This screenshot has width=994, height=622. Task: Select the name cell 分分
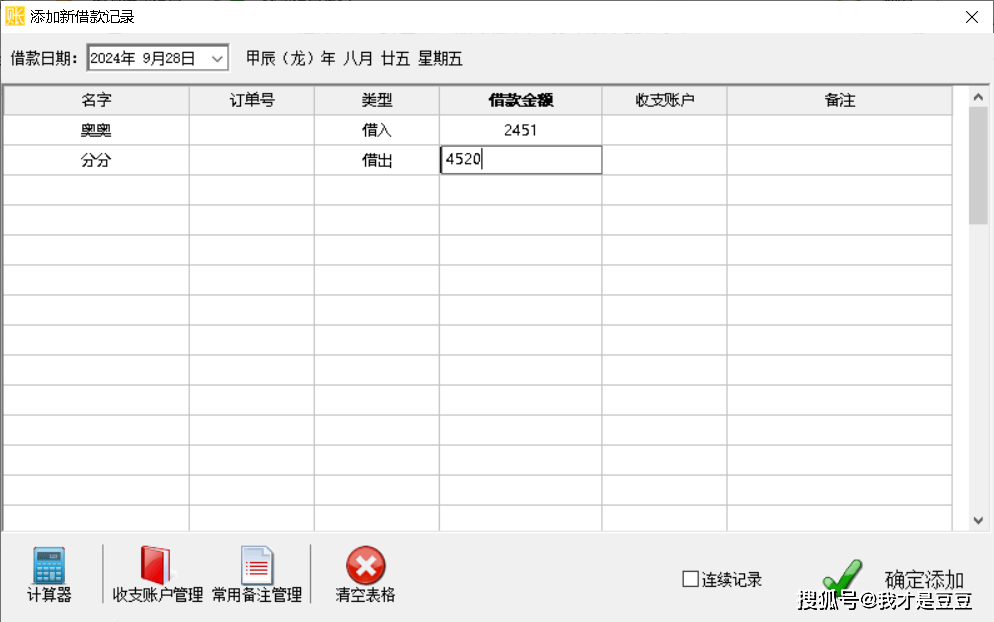(96, 160)
